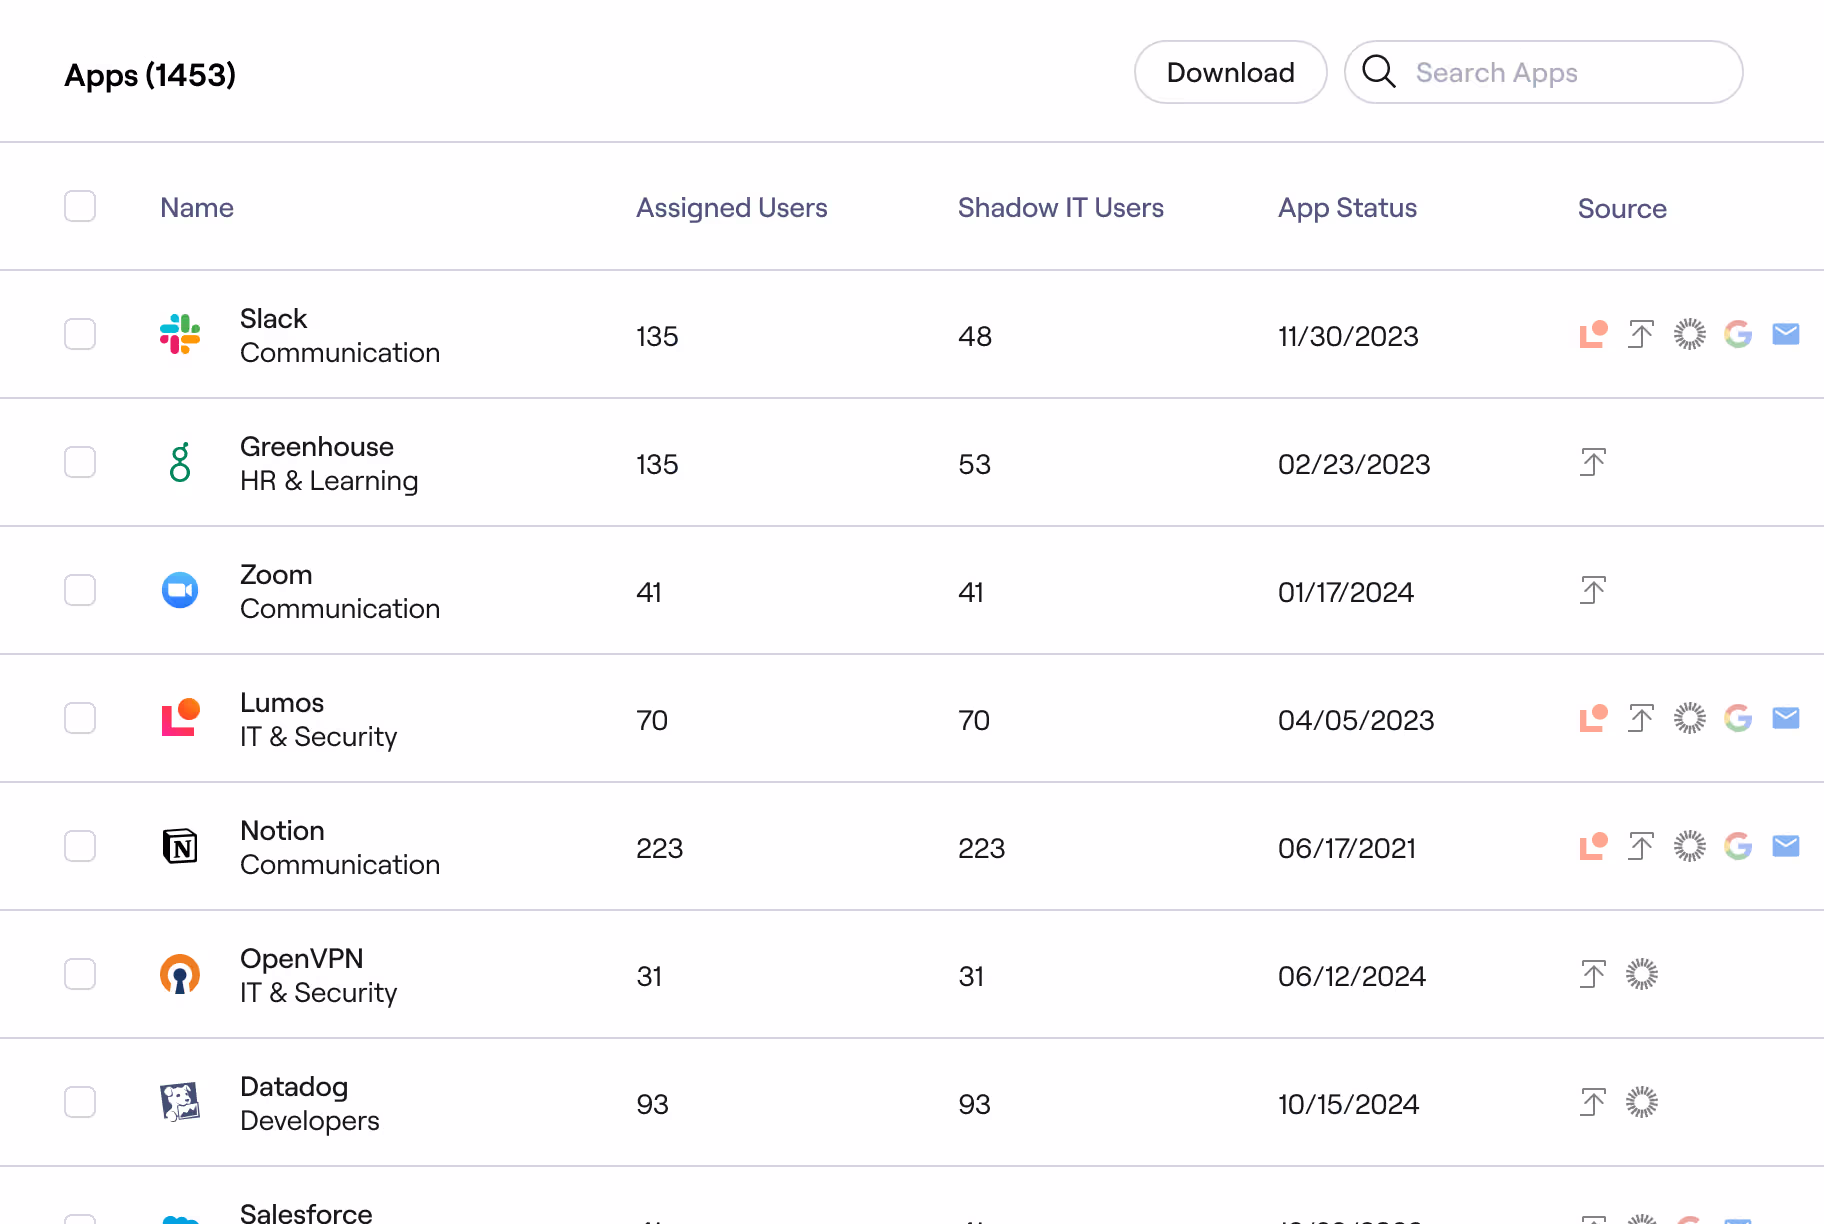This screenshot has height=1224, width=1824.
Task: Click the Lumos source icon in Notion row
Action: (x=1593, y=846)
